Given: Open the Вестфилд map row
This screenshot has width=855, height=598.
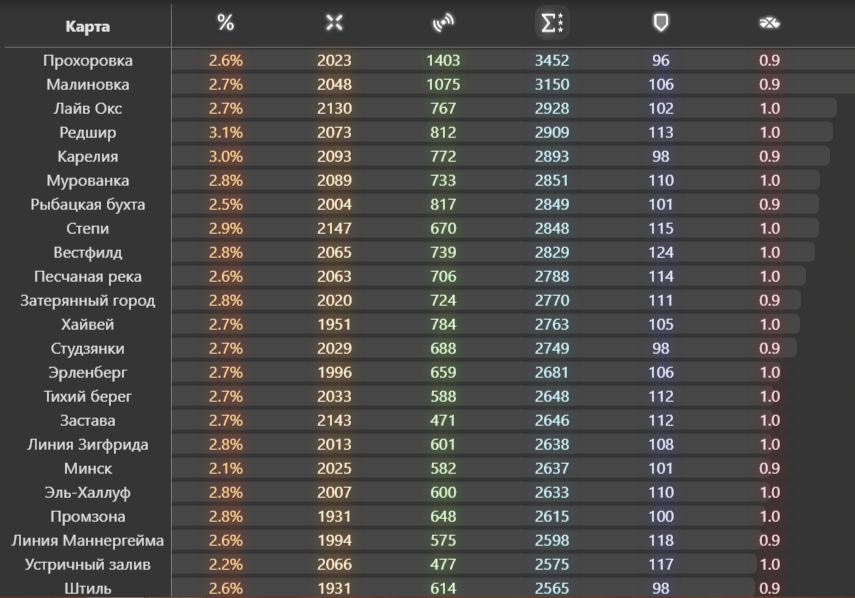Looking at the screenshot, I should coord(88,253).
